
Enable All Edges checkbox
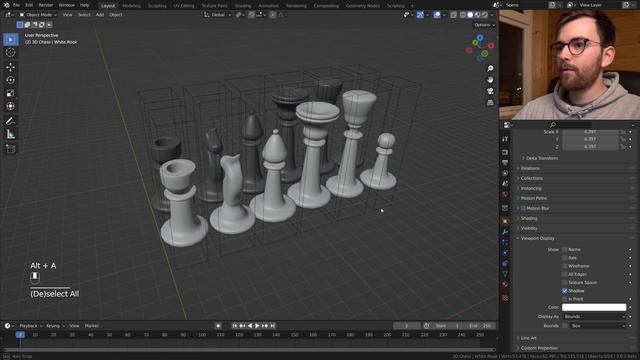(x=564, y=274)
